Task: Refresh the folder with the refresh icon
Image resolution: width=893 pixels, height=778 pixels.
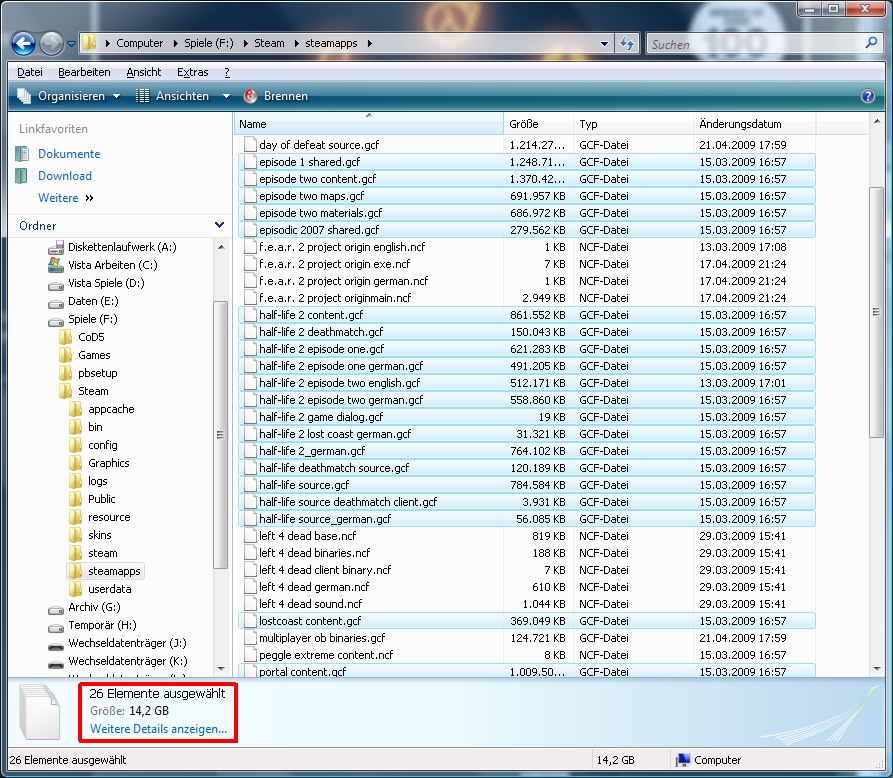Action: [626, 43]
